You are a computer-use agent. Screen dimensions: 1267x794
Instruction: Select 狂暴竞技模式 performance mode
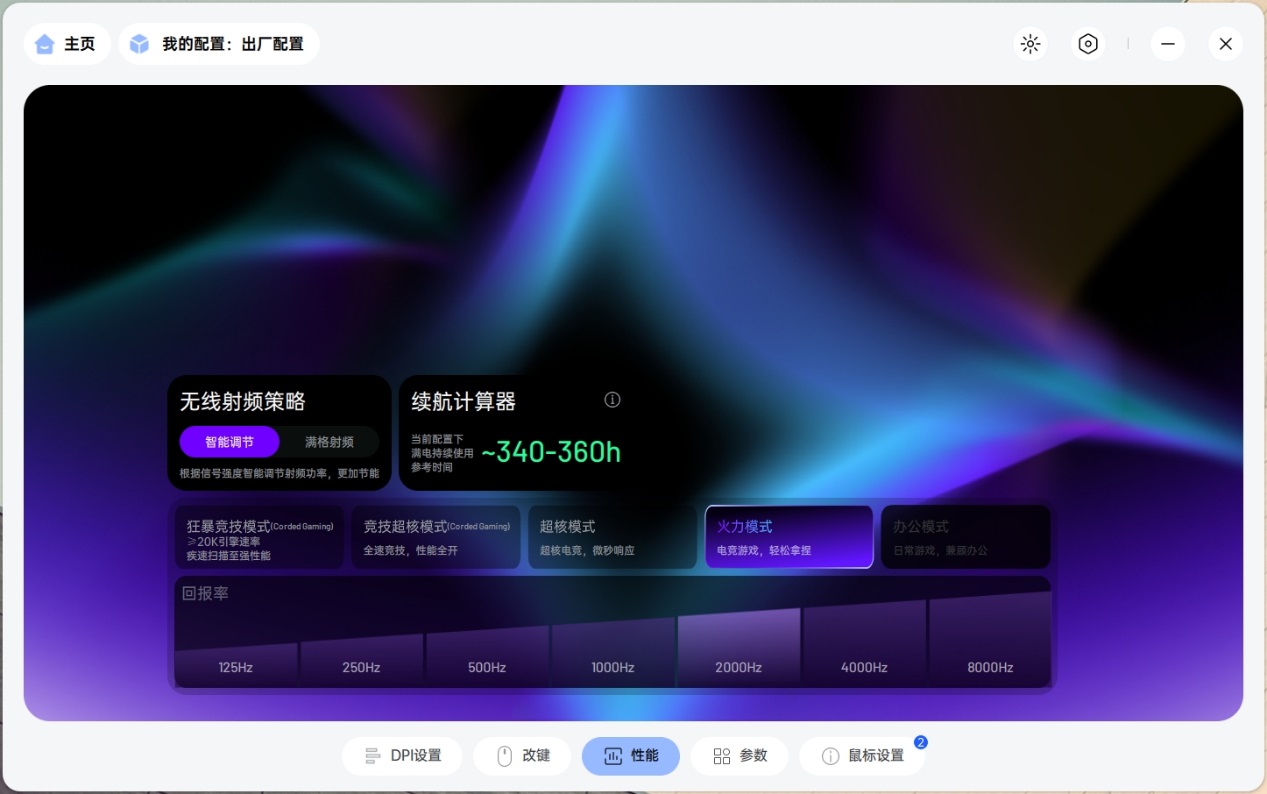coord(259,537)
